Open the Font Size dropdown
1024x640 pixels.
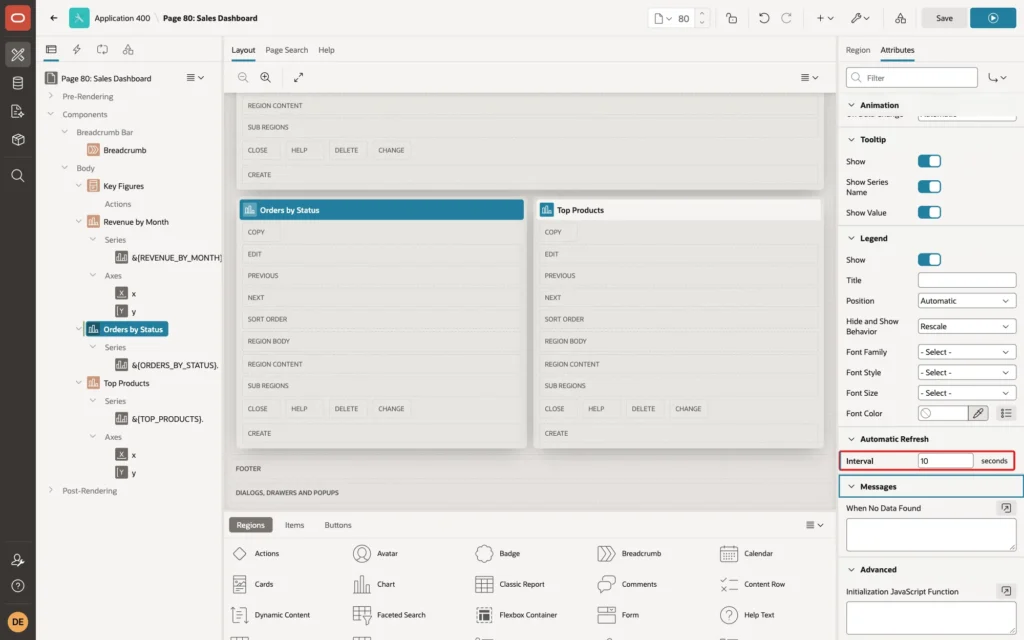[967, 393]
